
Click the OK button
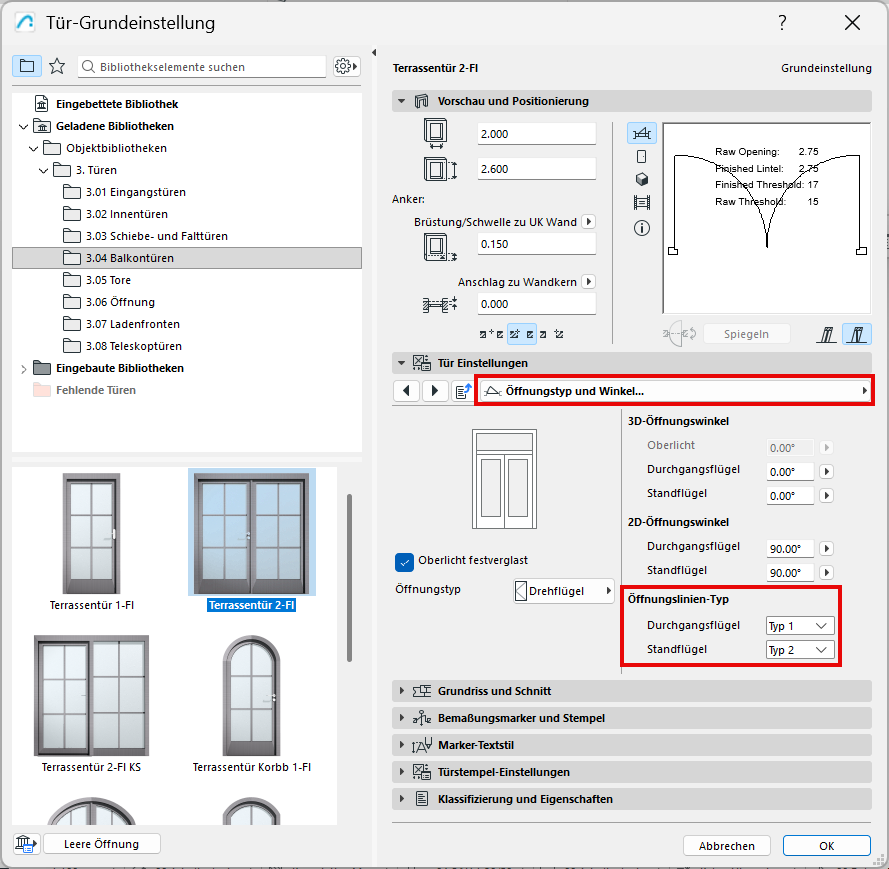click(x=827, y=846)
